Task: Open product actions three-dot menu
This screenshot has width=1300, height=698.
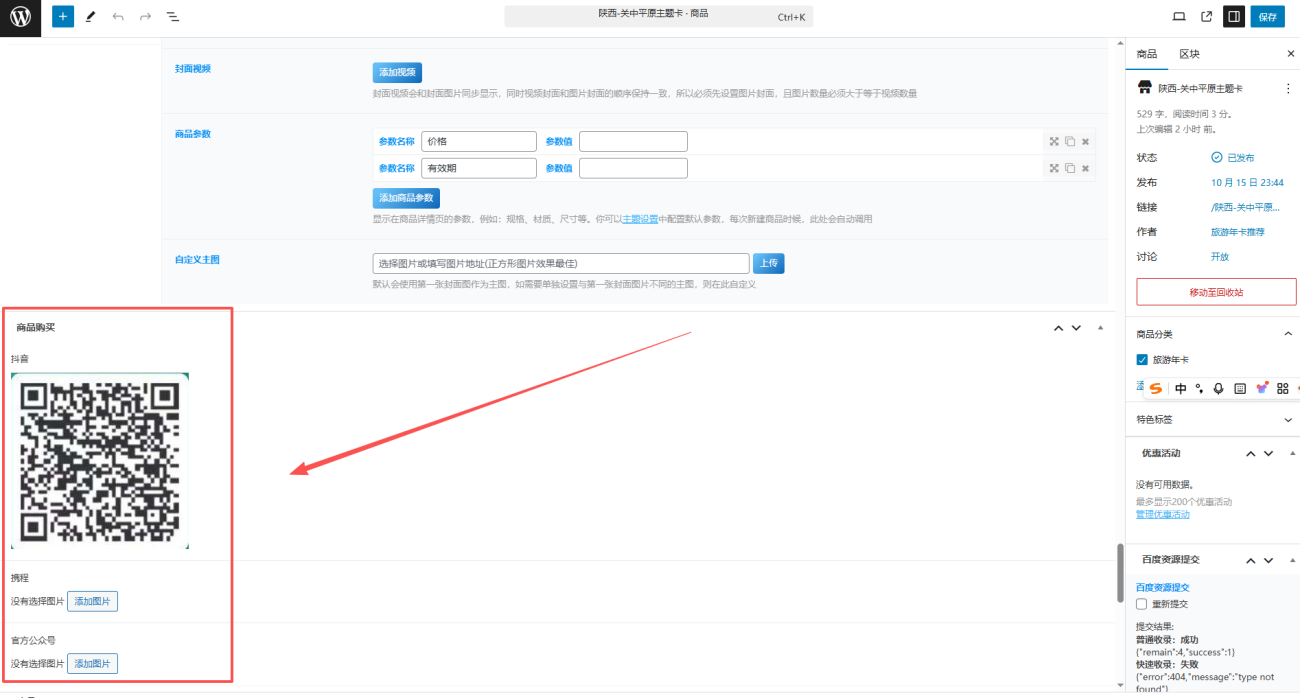Action: (x=1287, y=88)
